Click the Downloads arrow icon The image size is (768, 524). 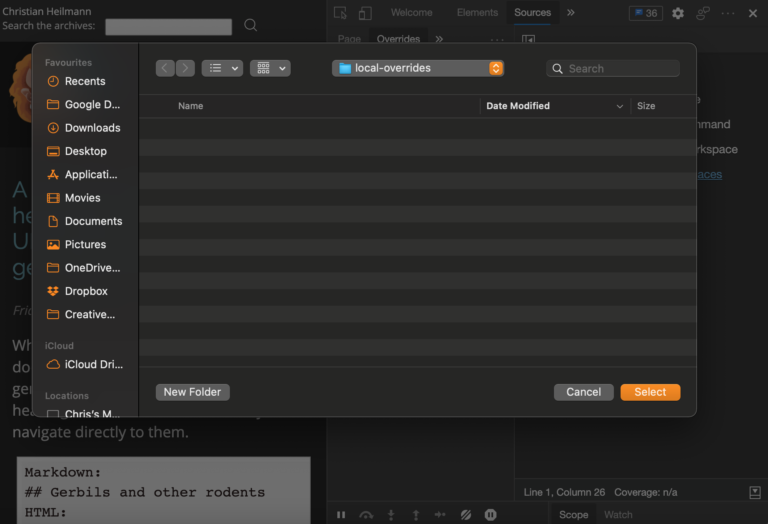tap(53, 128)
